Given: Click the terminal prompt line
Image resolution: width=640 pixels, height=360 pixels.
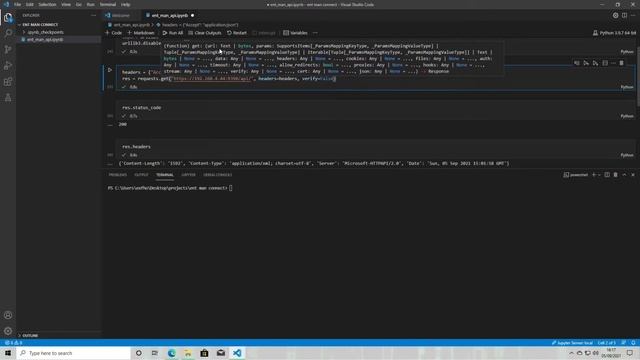Looking at the screenshot, I should pyautogui.click(x=170, y=188).
